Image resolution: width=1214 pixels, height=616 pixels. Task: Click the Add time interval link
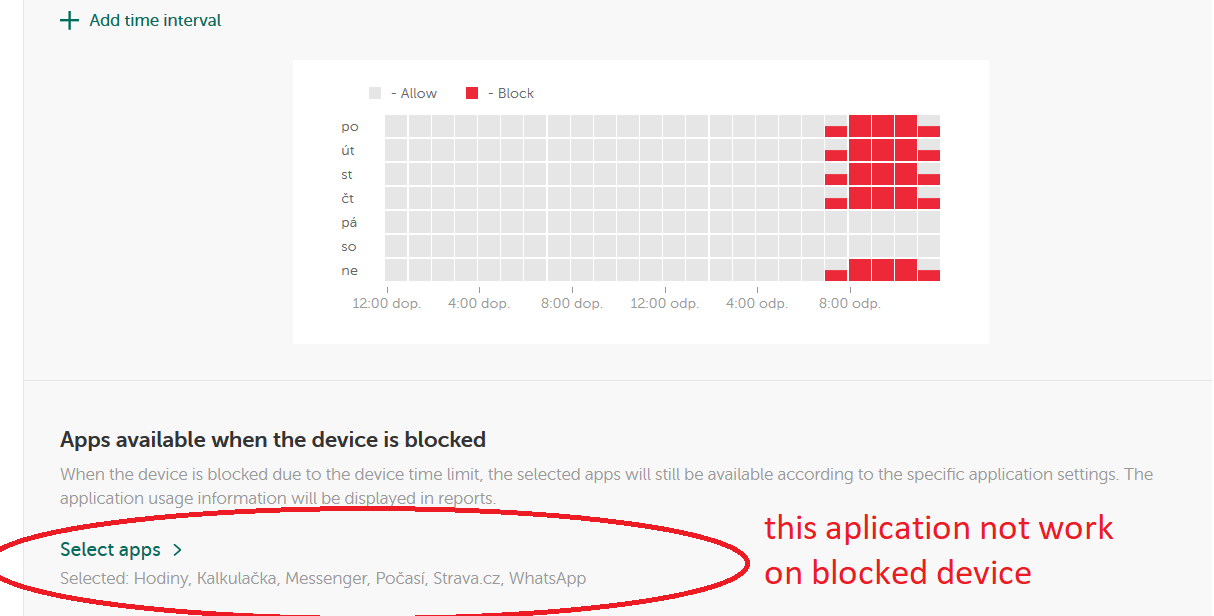point(155,20)
